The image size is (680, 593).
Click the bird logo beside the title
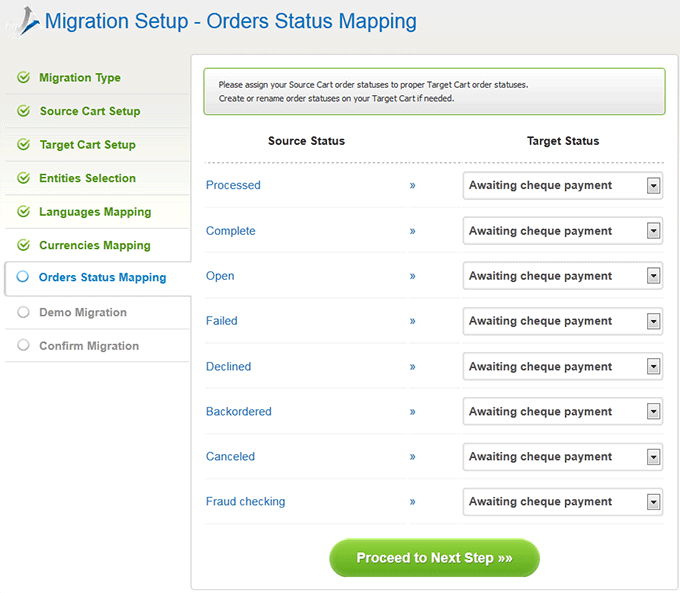[x=24, y=22]
